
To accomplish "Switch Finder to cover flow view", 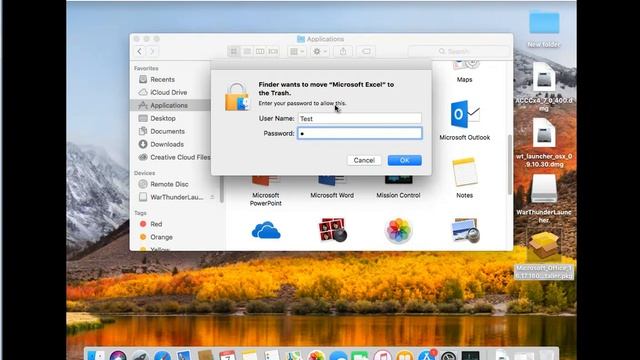I will coord(273,51).
